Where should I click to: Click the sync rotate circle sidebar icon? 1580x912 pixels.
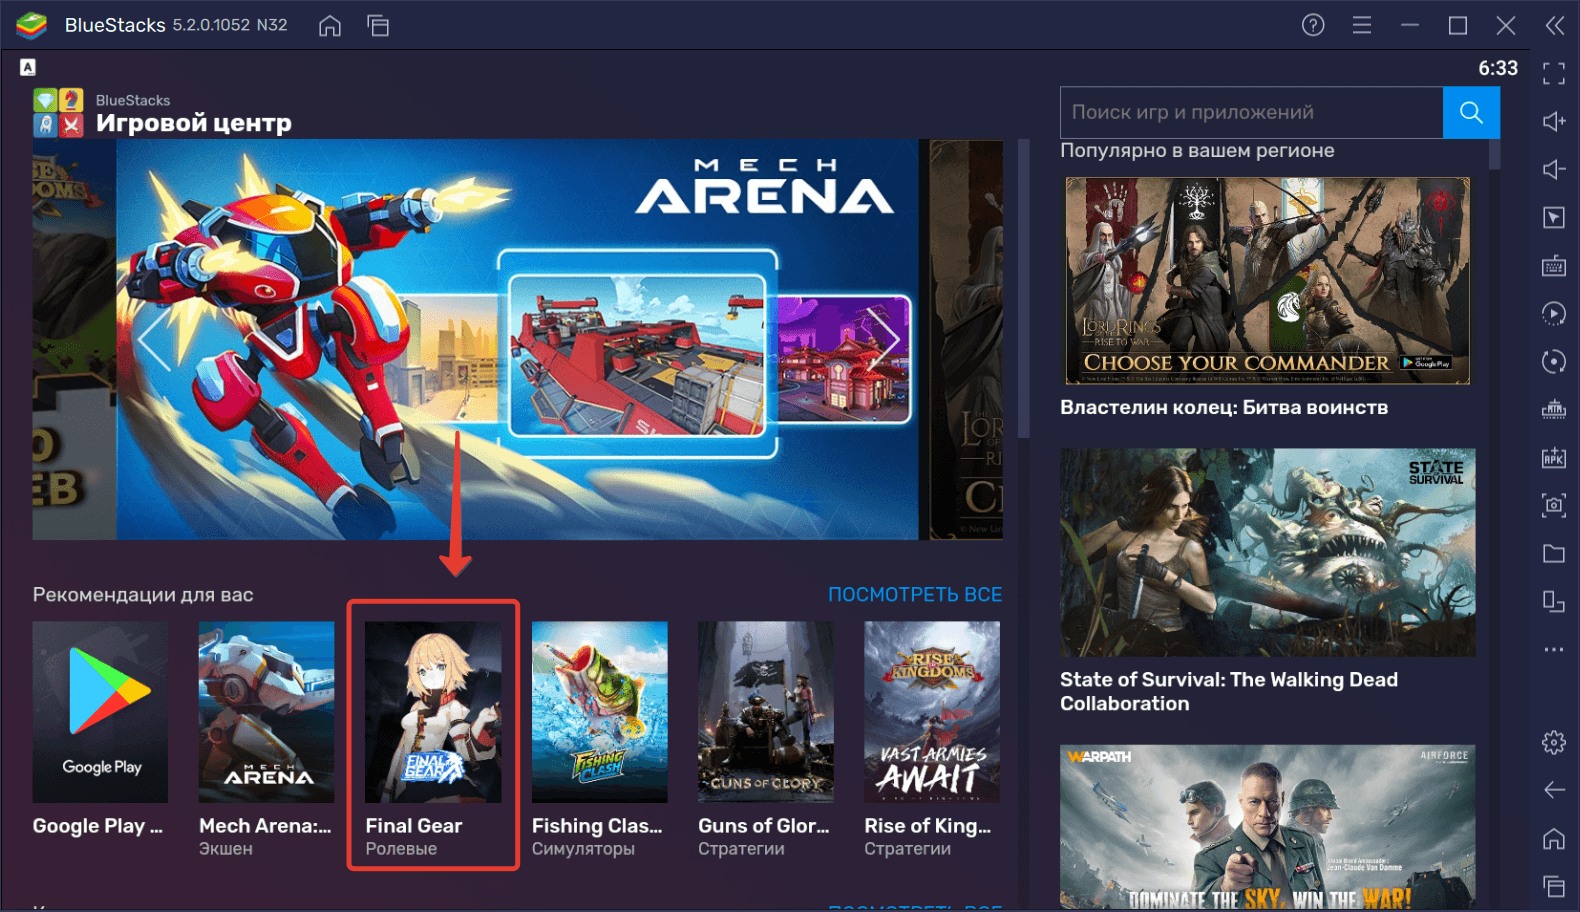tap(1554, 361)
